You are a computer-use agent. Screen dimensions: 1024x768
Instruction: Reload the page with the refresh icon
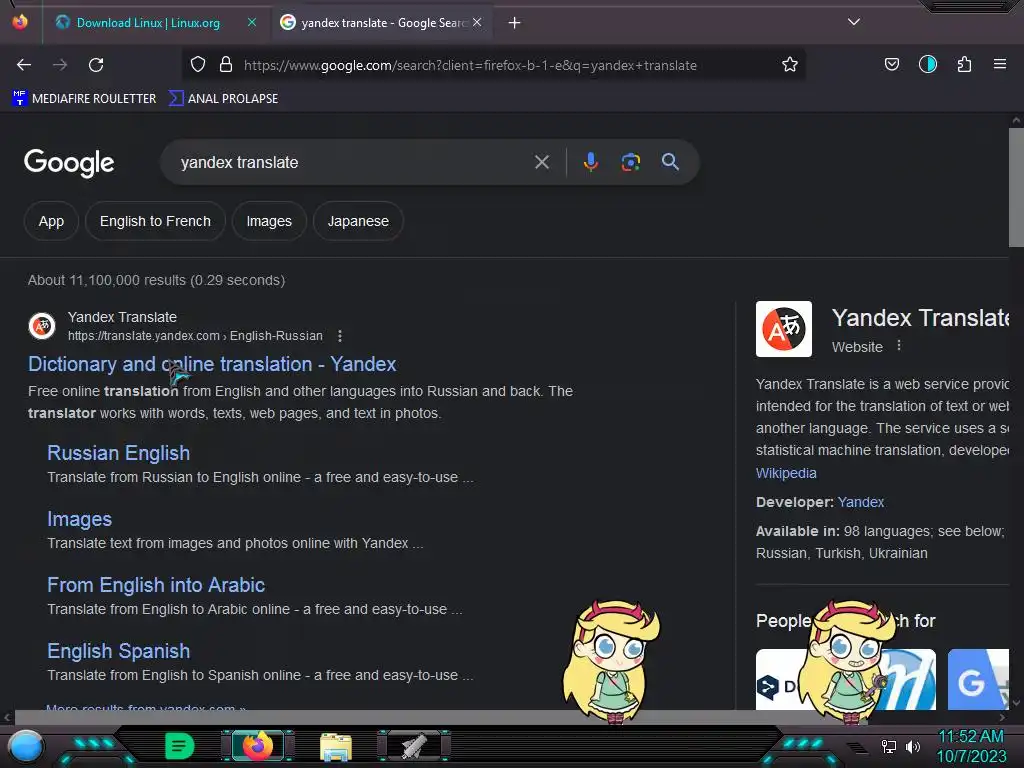click(x=96, y=65)
